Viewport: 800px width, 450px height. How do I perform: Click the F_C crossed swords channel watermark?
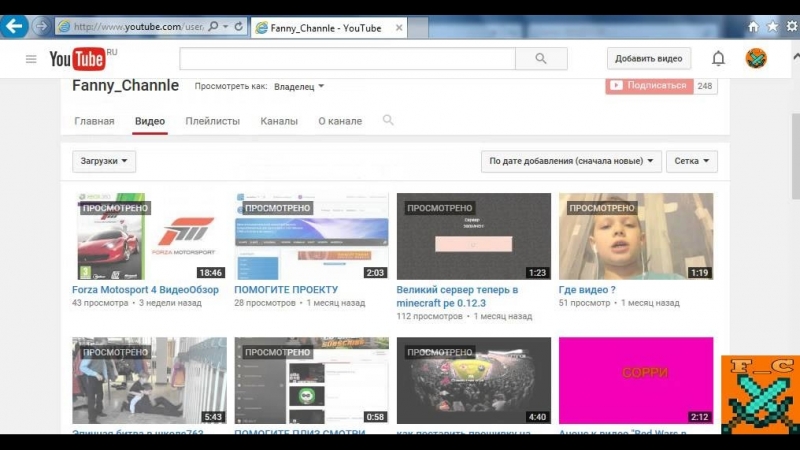[x=760, y=395]
